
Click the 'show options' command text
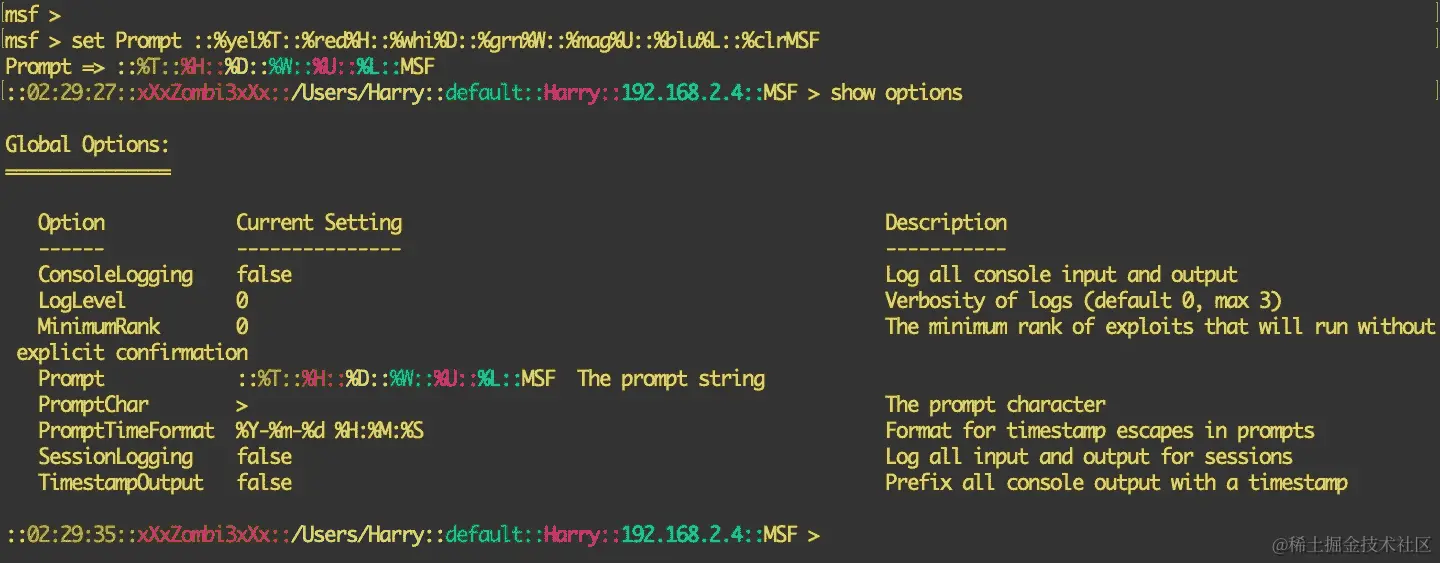(x=896, y=93)
